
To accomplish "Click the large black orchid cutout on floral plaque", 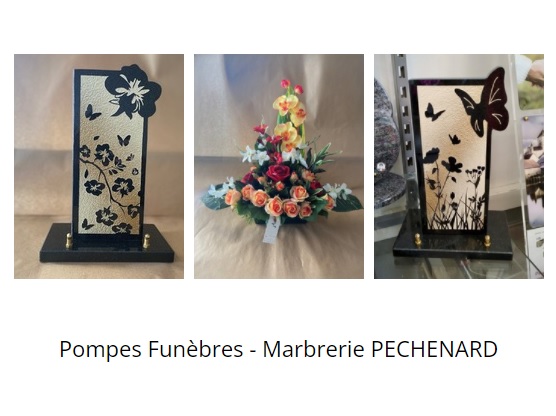I will pos(133,91).
